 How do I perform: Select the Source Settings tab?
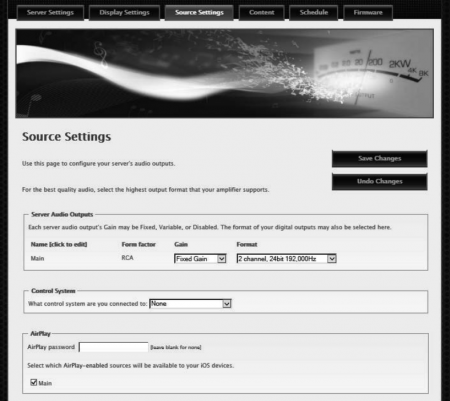point(199,13)
